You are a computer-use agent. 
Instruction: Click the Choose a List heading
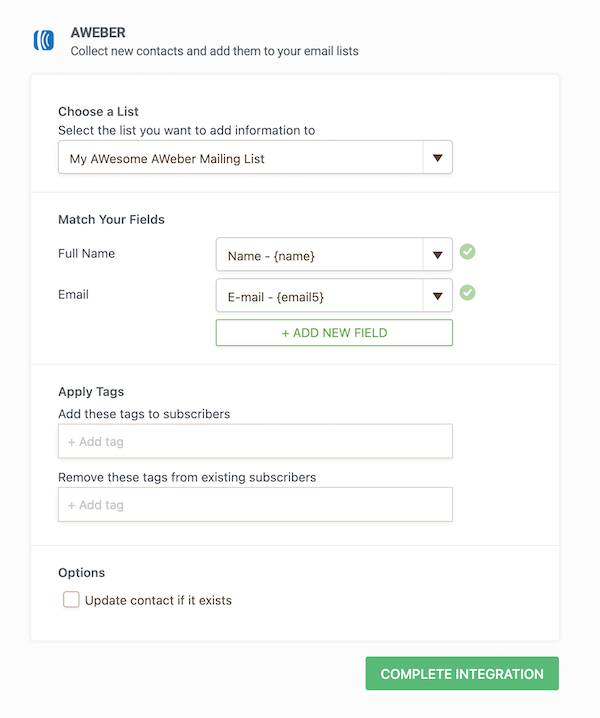tap(98, 112)
